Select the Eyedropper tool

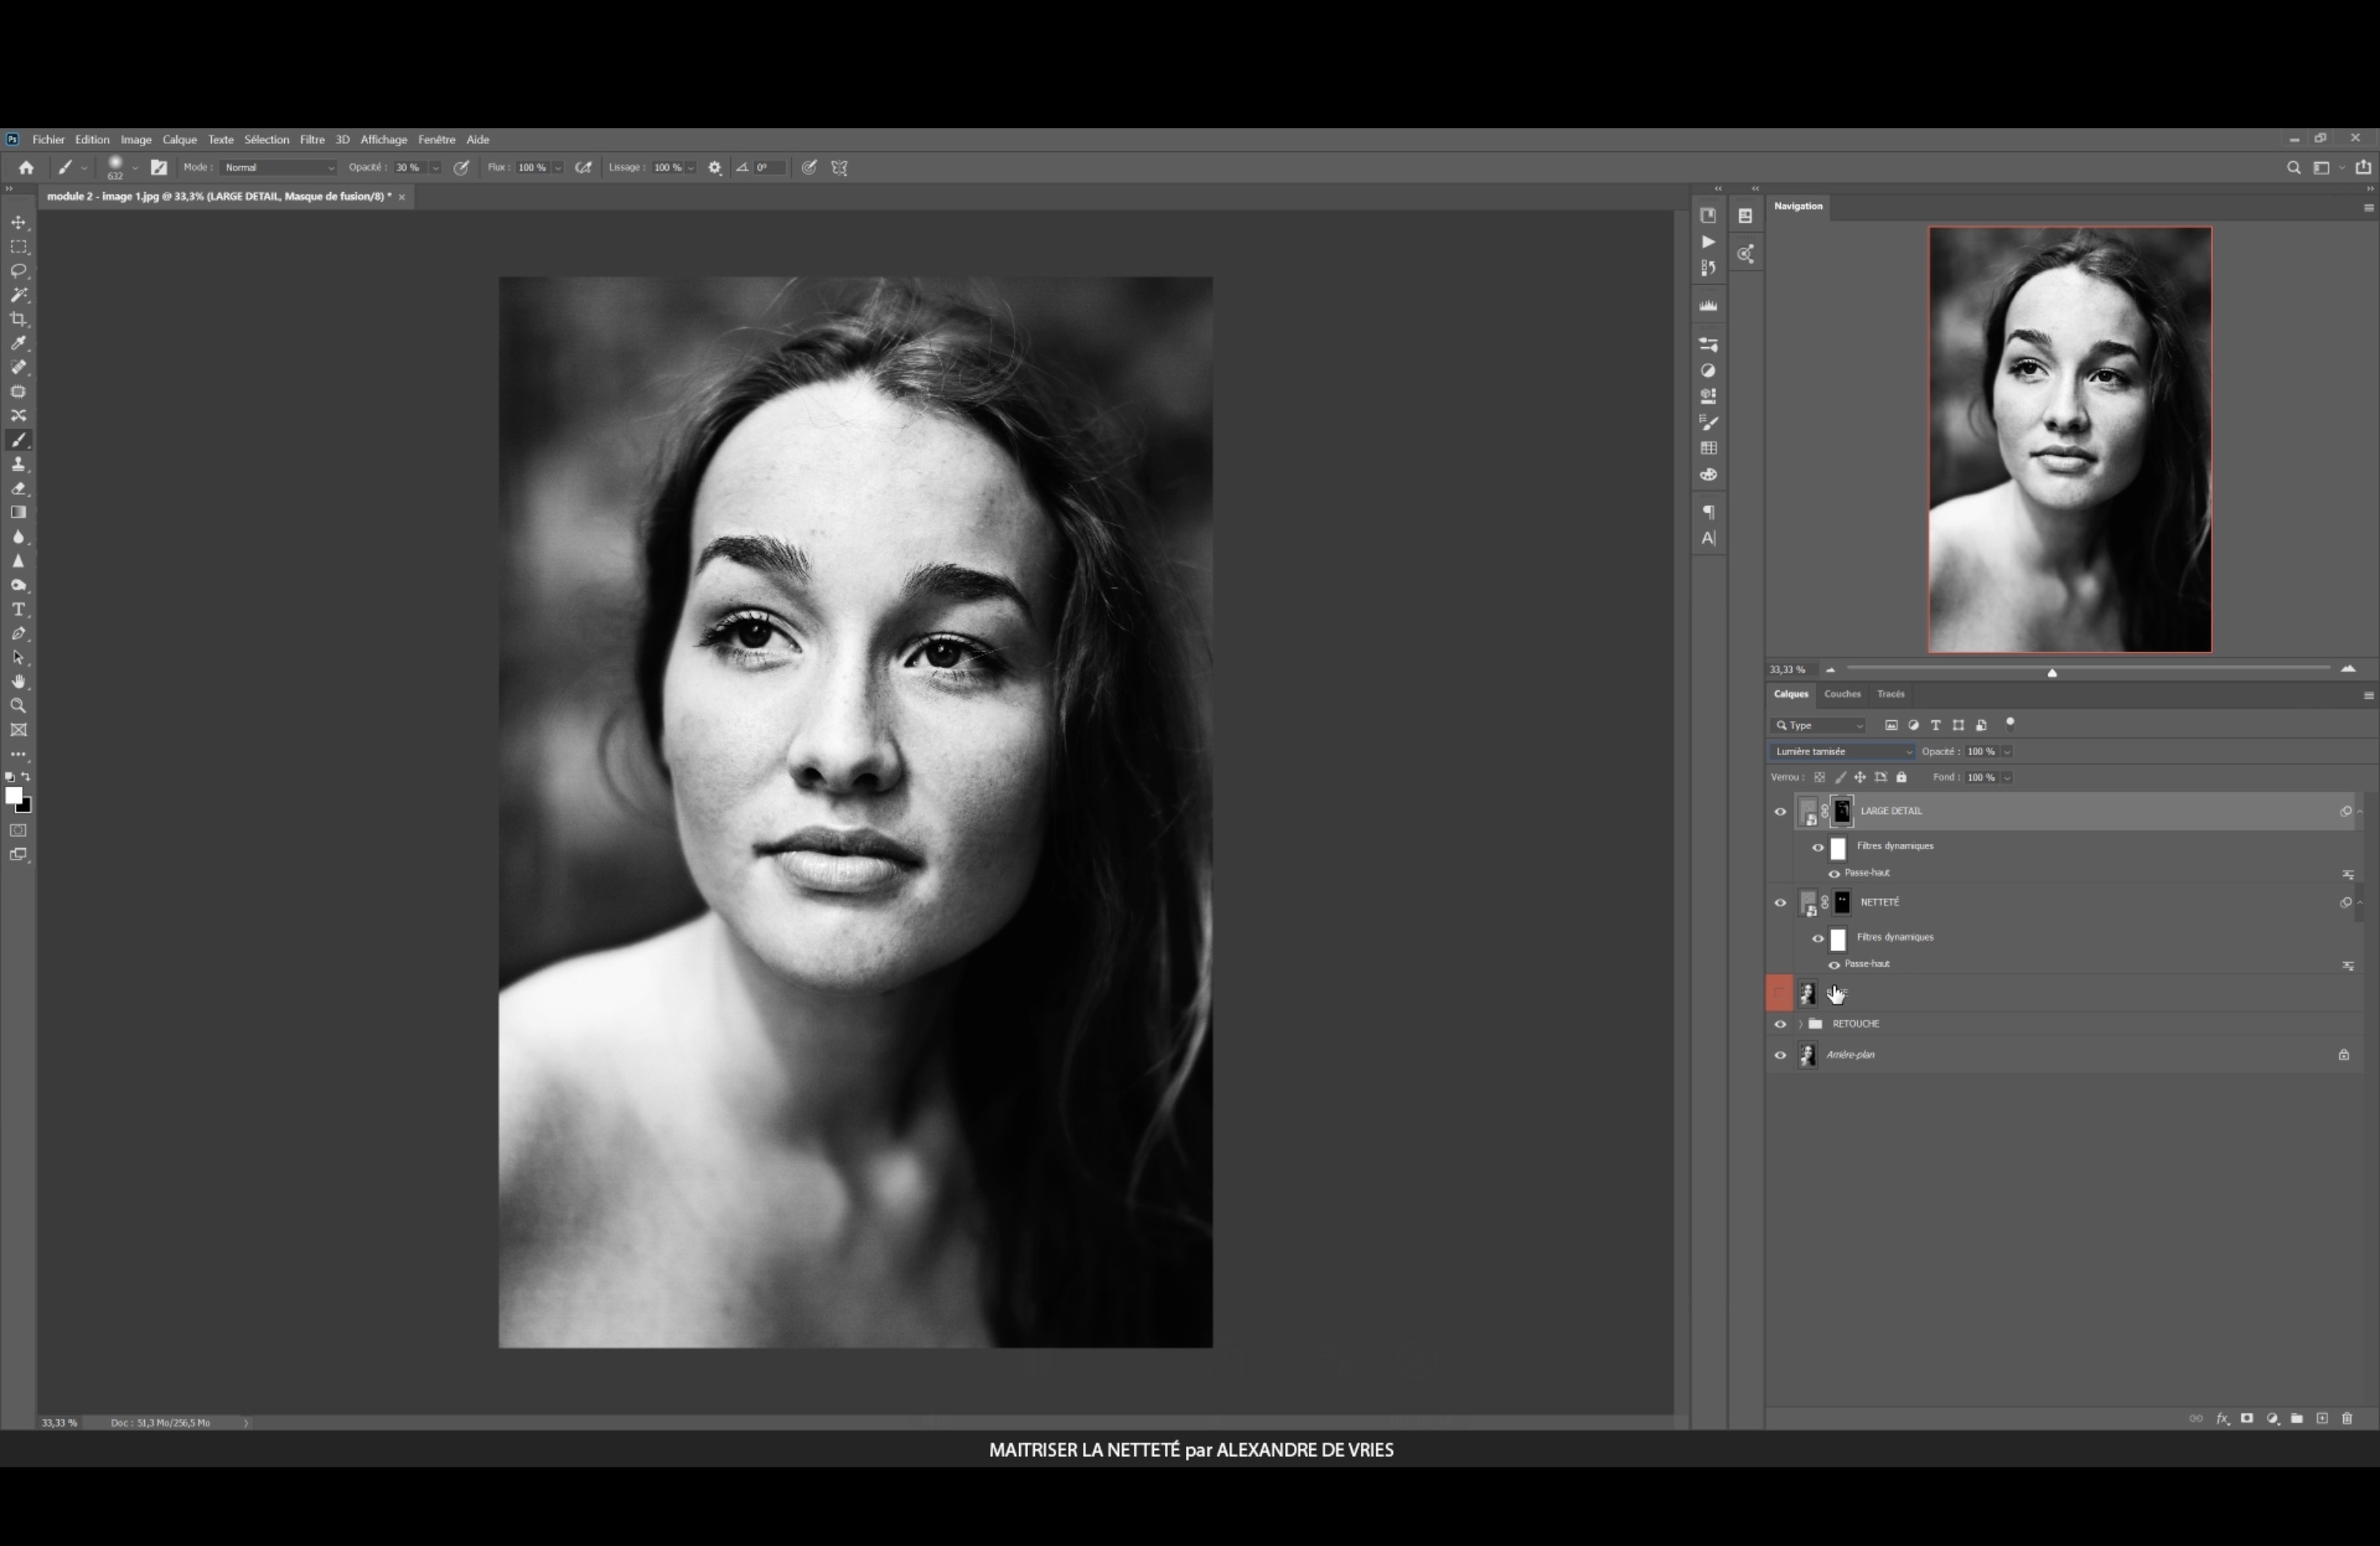tap(18, 343)
